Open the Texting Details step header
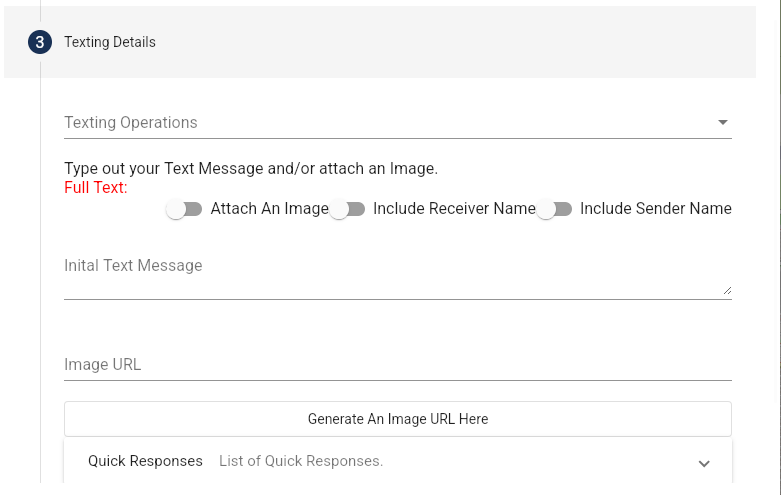The image size is (781, 495). coord(380,42)
